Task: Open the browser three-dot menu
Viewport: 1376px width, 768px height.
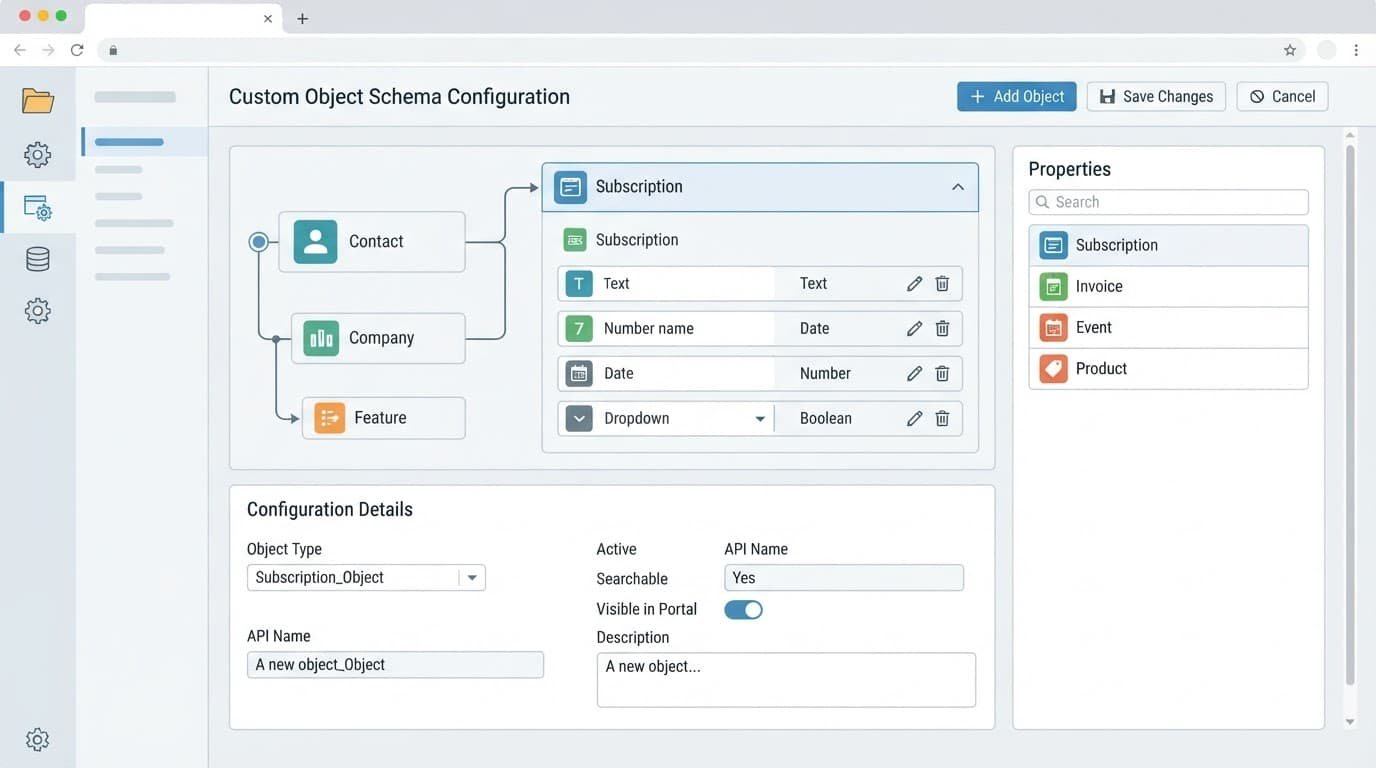Action: pyautogui.click(x=1356, y=50)
